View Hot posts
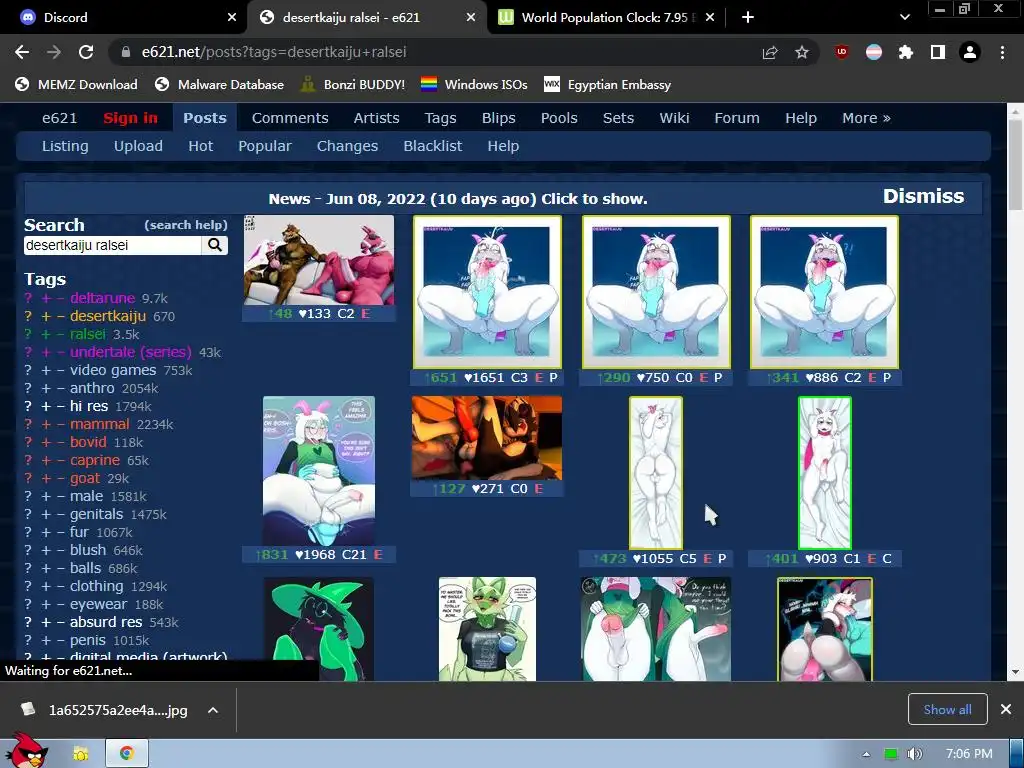This screenshot has width=1024, height=768. [x=200, y=146]
